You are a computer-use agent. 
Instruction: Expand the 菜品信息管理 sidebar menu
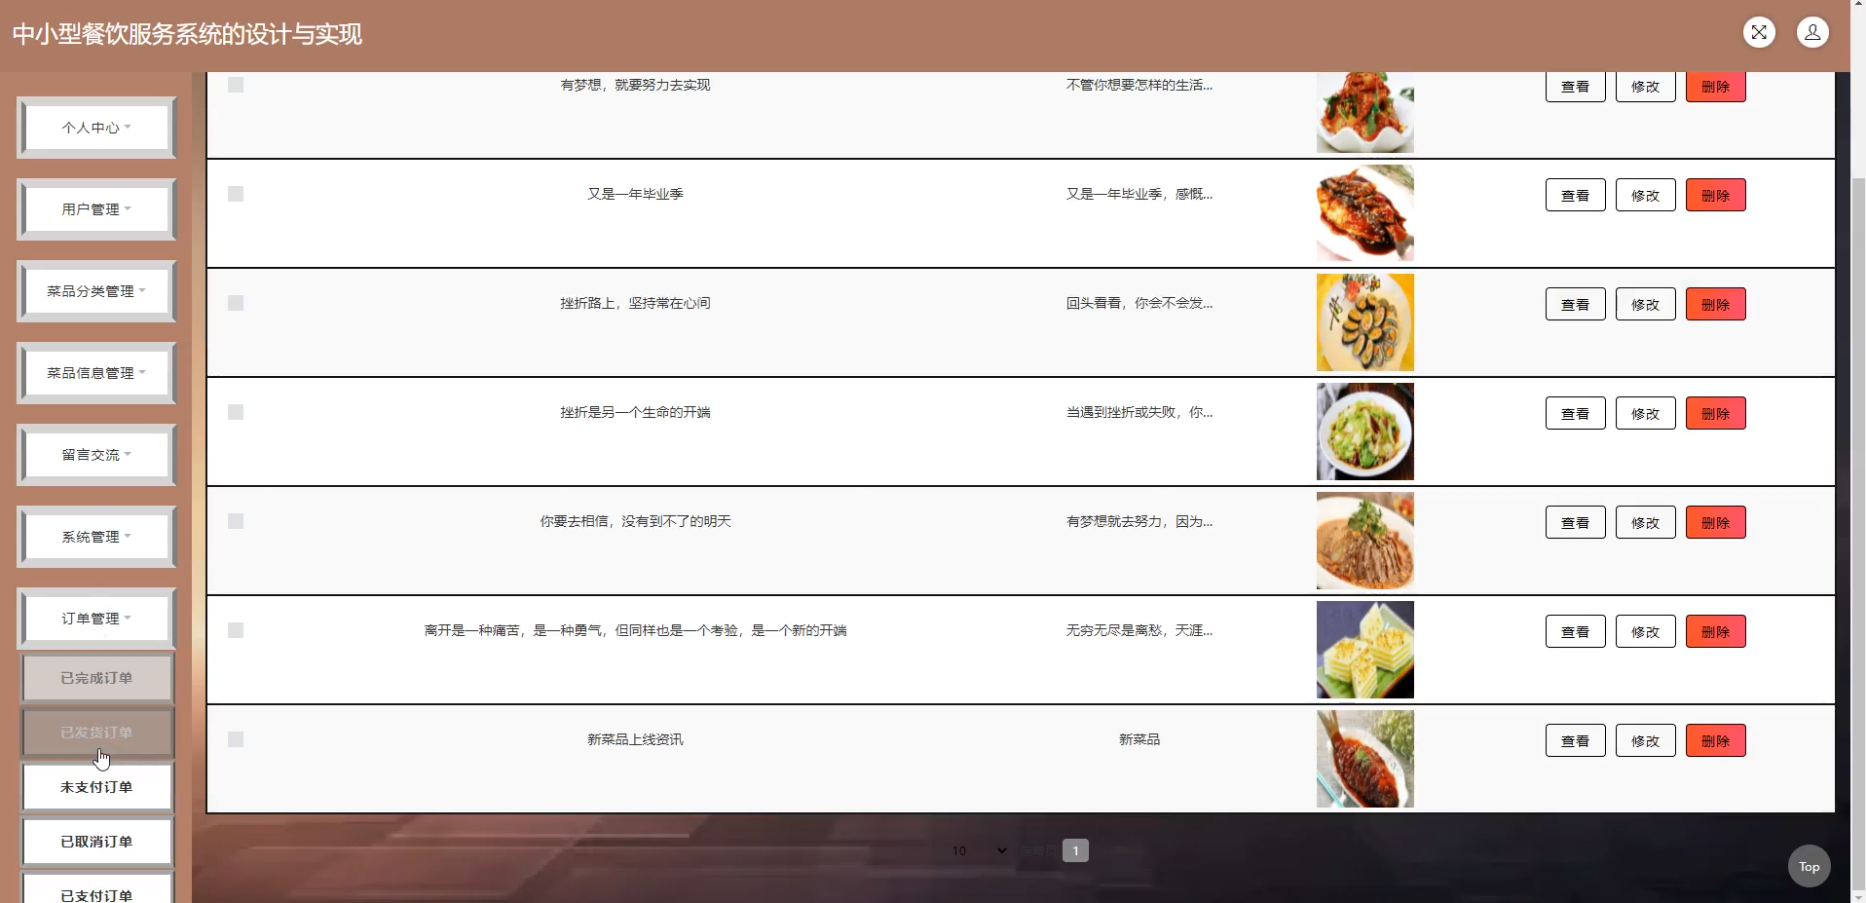[96, 373]
